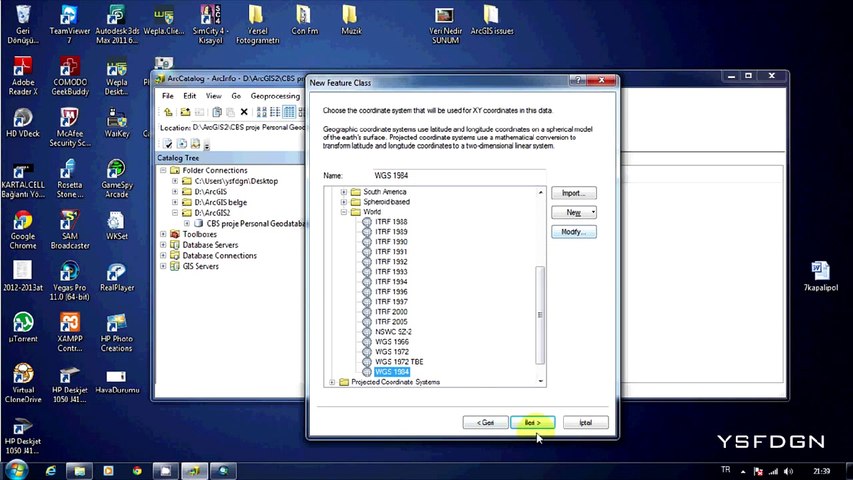Select the ITRF 2000 coordinate system
Image resolution: width=853 pixels, height=480 pixels.
point(391,312)
